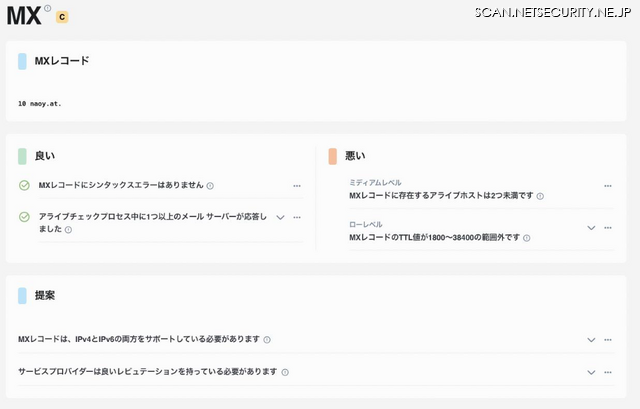Image resolution: width=640 pixels, height=409 pixels.
Task: Expand the alive check mail server response row
Action: tap(280, 217)
